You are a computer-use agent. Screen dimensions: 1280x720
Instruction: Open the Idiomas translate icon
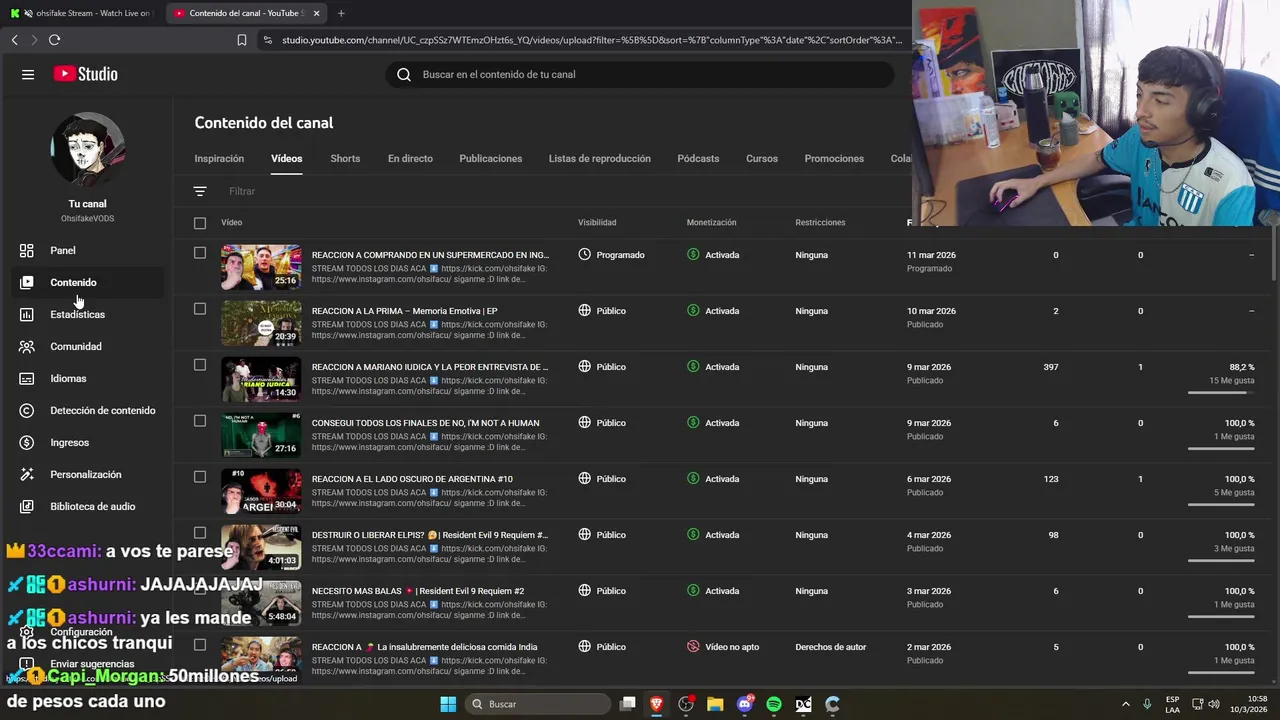pos(27,378)
